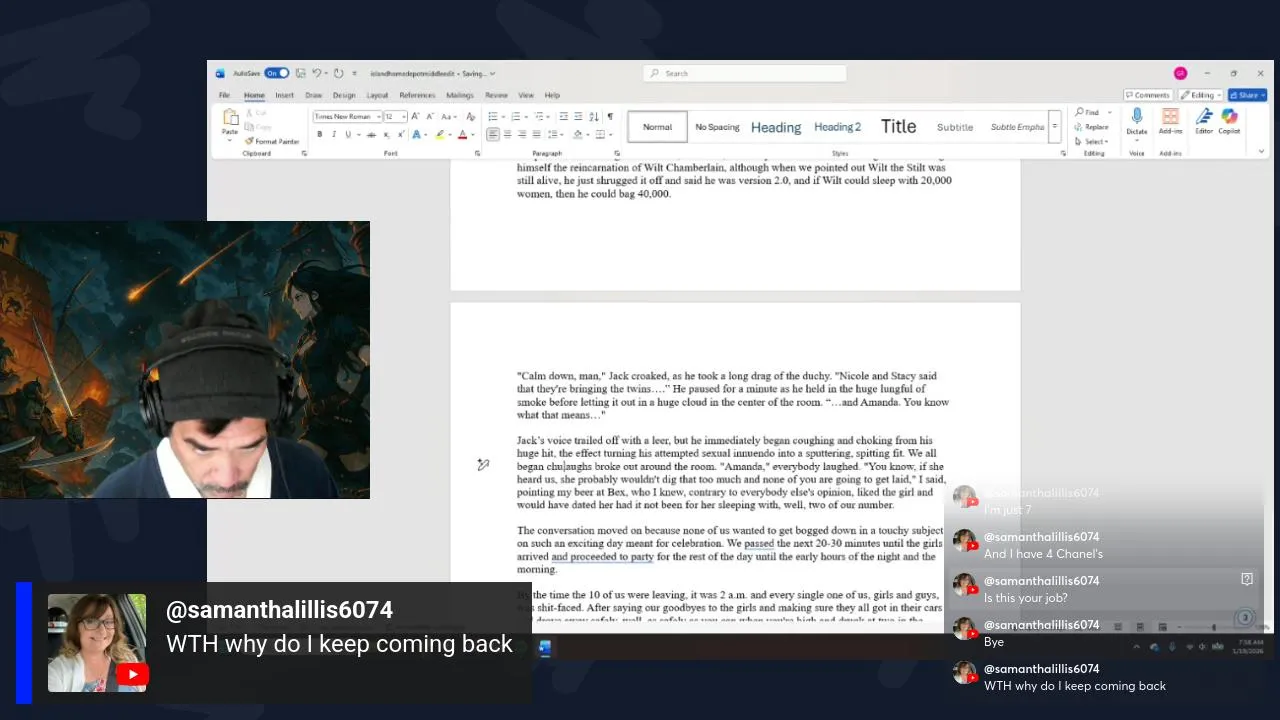Image resolution: width=1280 pixels, height=720 pixels.
Task: Click the Dictate microphone icon
Action: point(1137,117)
